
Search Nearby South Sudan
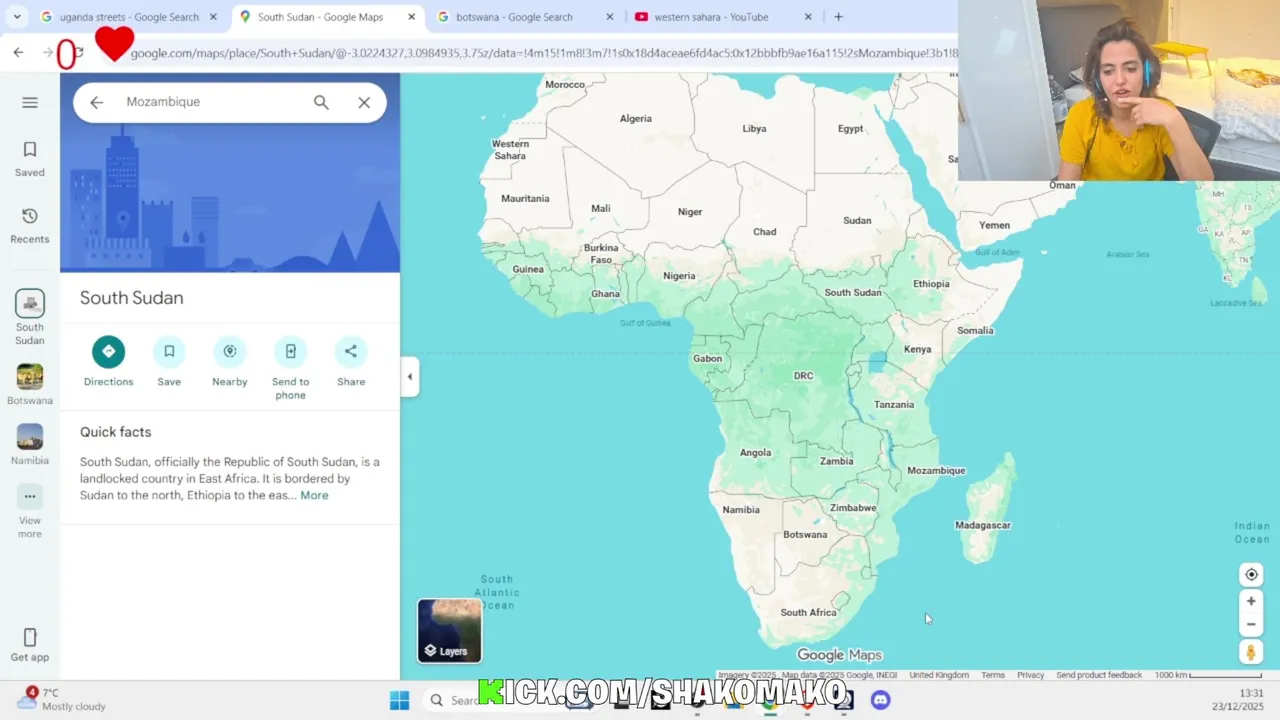click(230, 361)
